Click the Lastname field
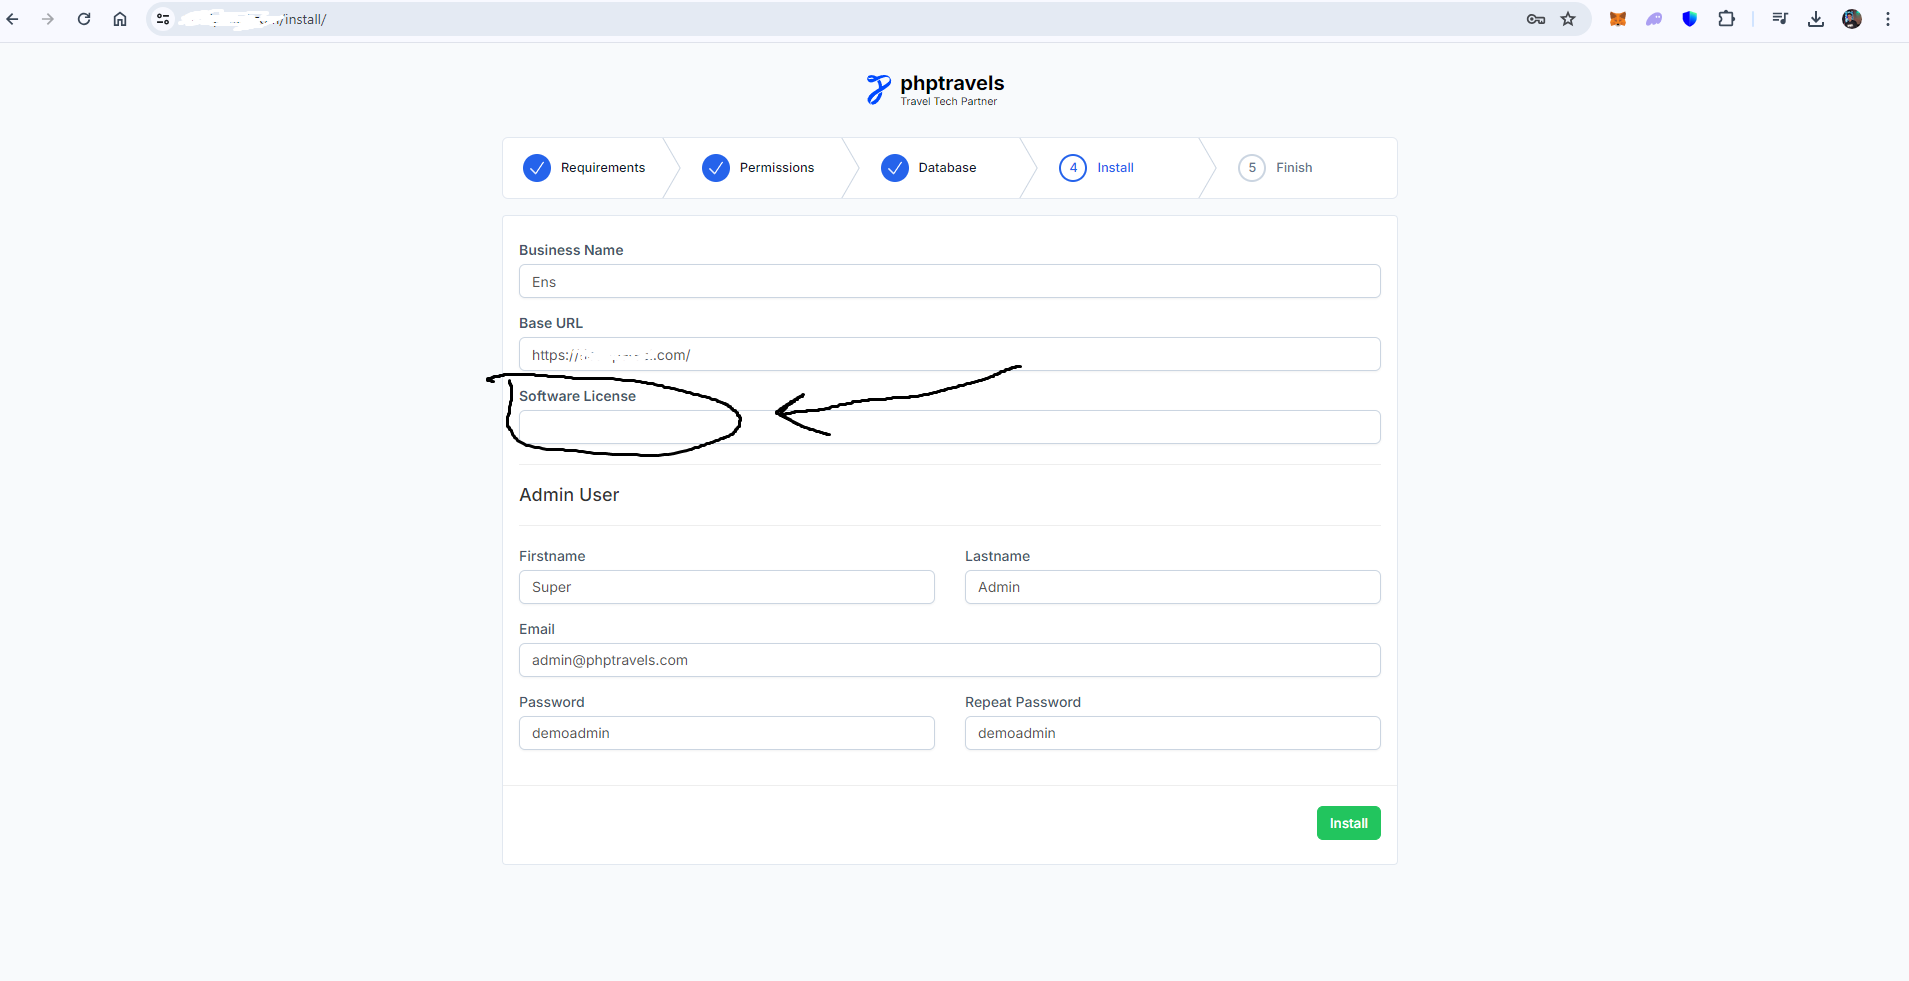 (x=1173, y=587)
